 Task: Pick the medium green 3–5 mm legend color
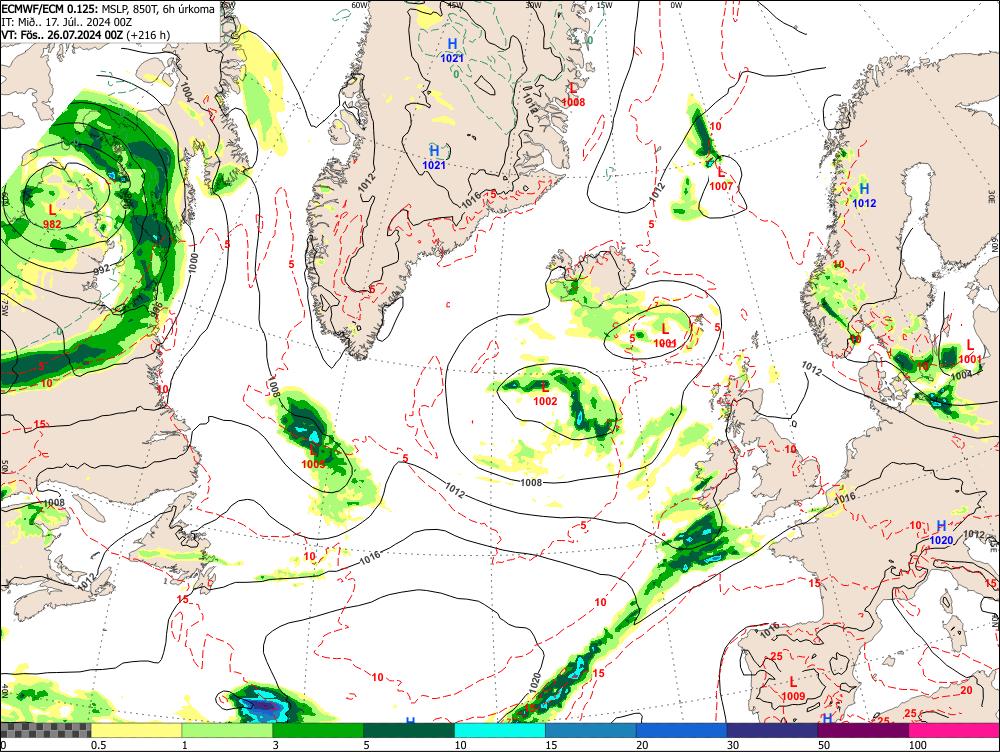coord(318,730)
